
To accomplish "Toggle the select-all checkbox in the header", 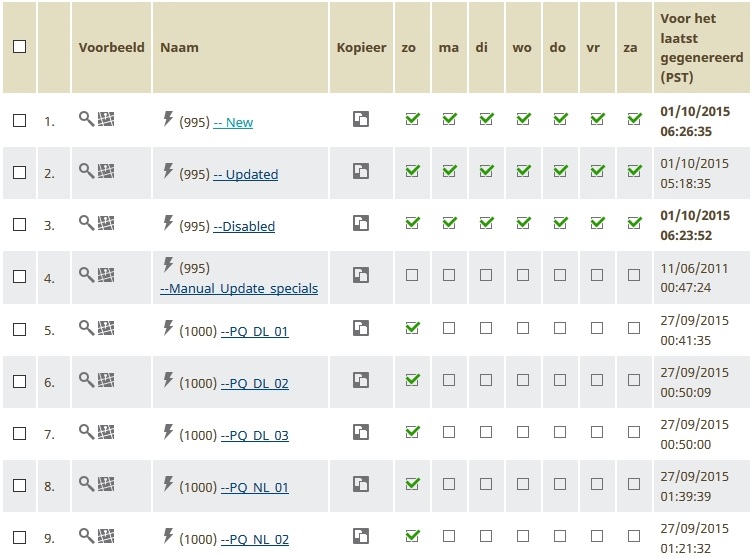I will click(20, 47).
